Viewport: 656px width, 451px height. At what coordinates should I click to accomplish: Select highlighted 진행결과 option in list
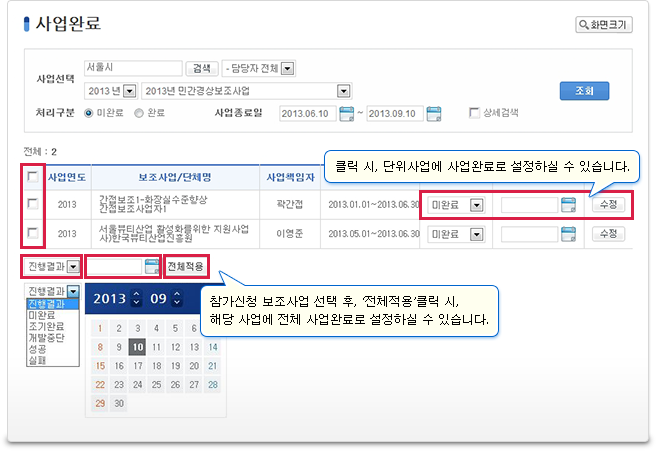[53, 304]
